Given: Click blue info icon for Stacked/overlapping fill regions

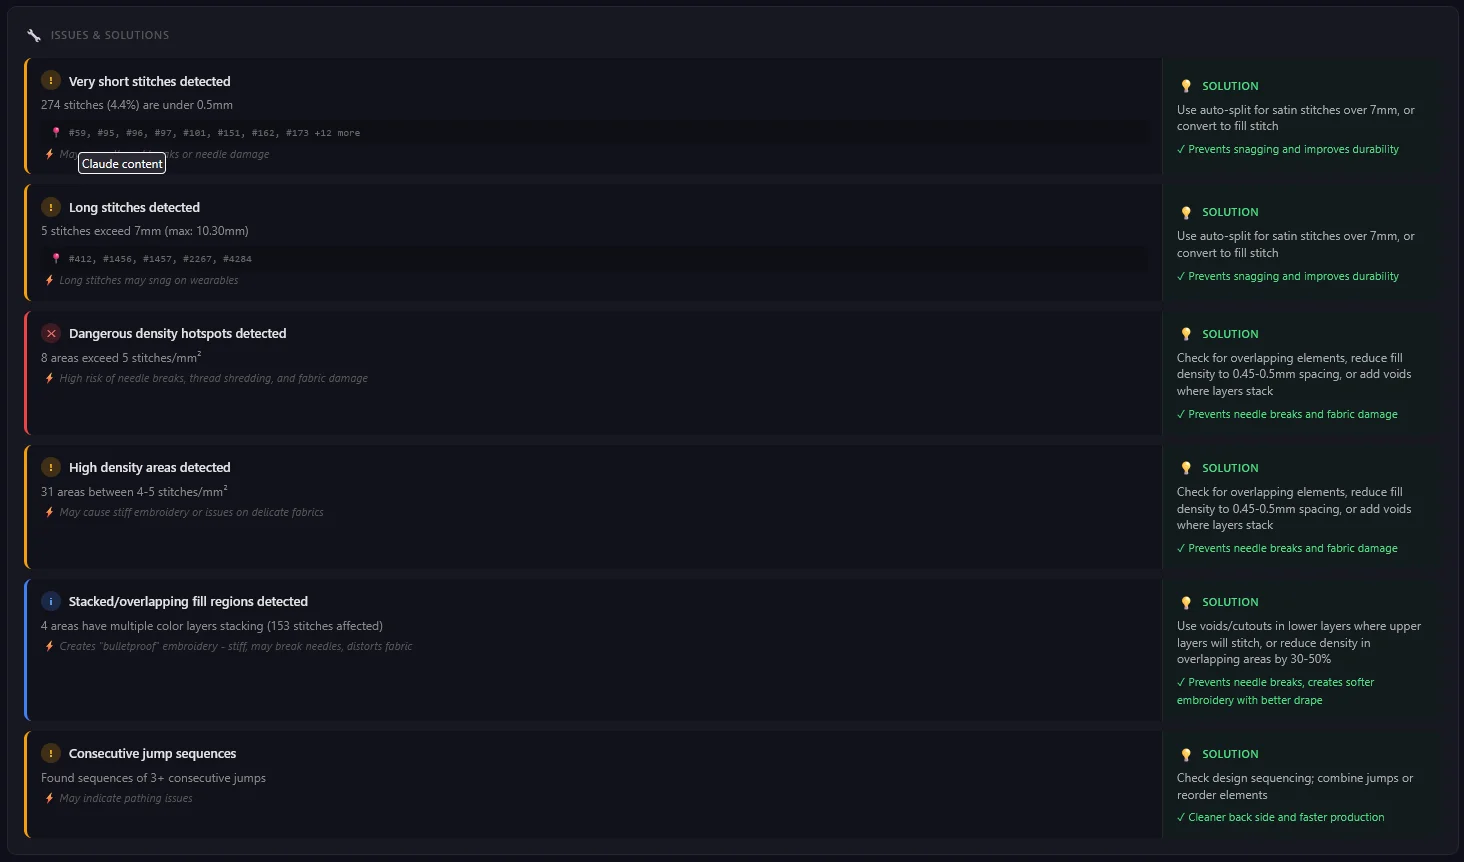Looking at the screenshot, I should (x=51, y=601).
